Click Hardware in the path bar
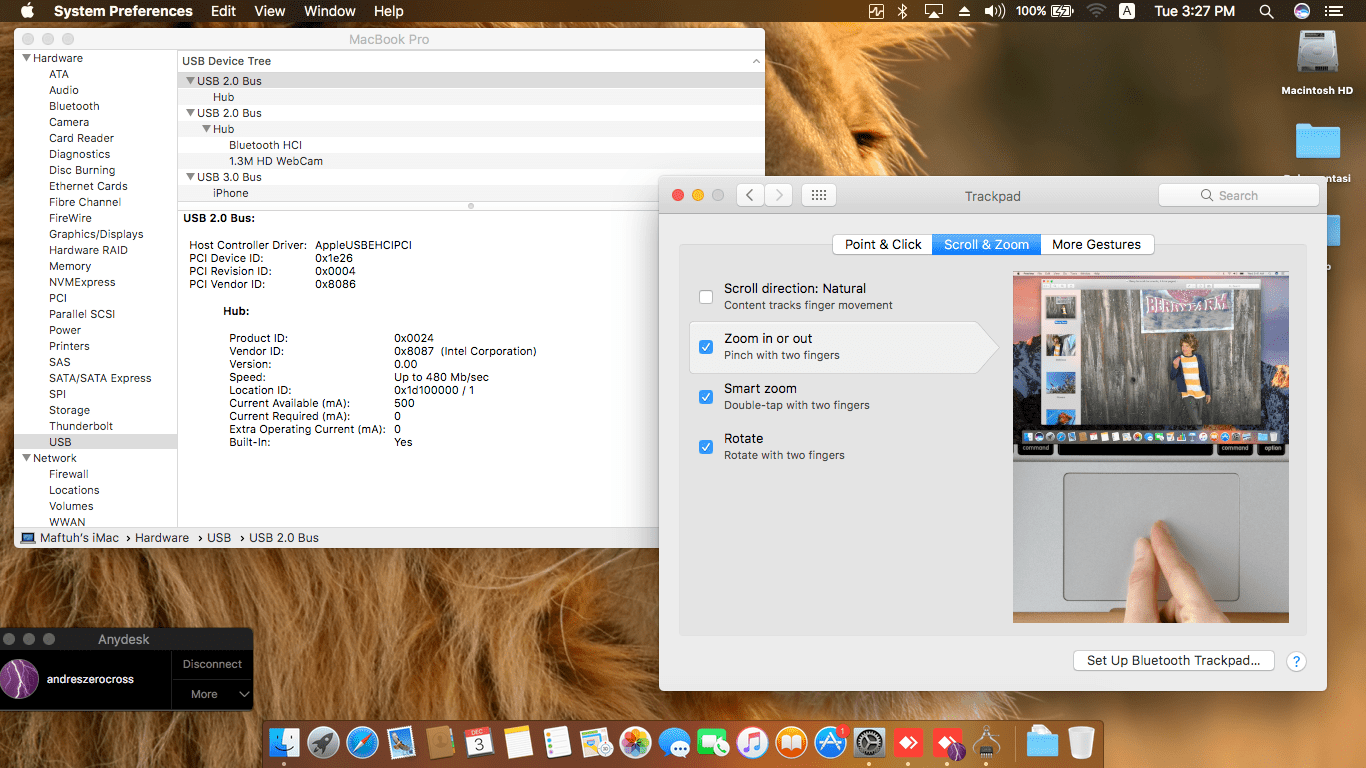The height and width of the screenshot is (768, 1366). pos(162,538)
